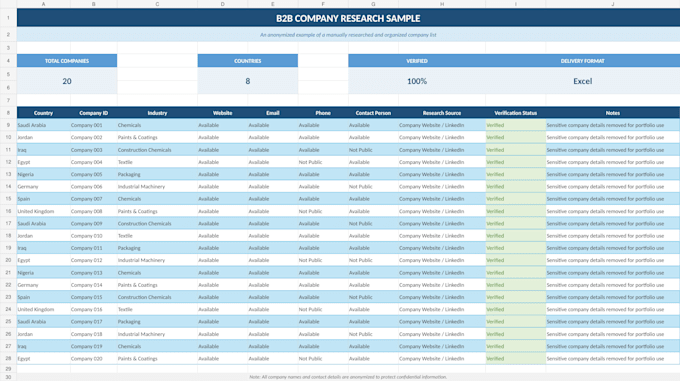
Task: Select Construction Chemicals for Company 003
Action: pyautogui.click(x=157, y=150)
